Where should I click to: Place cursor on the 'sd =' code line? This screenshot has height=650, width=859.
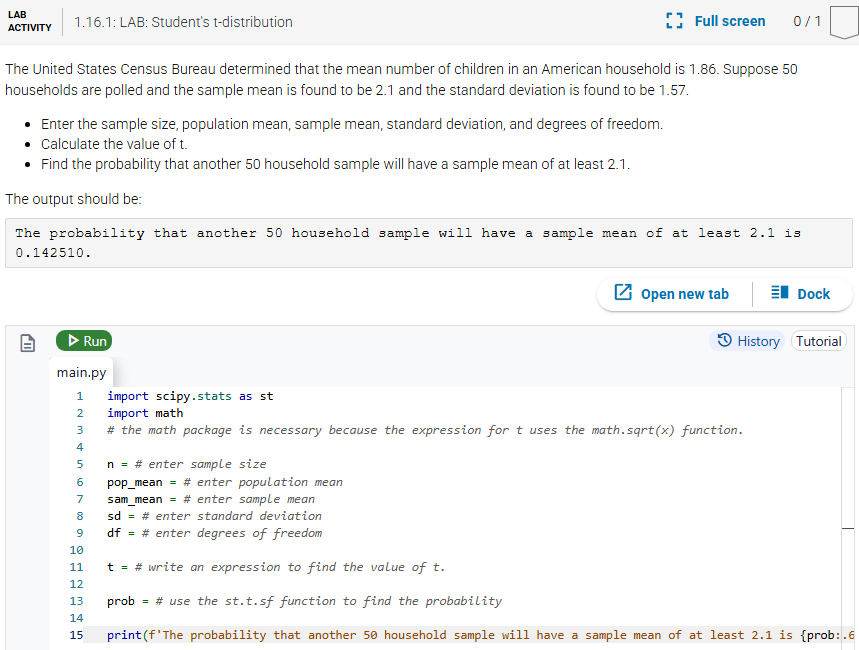point(214,516)
